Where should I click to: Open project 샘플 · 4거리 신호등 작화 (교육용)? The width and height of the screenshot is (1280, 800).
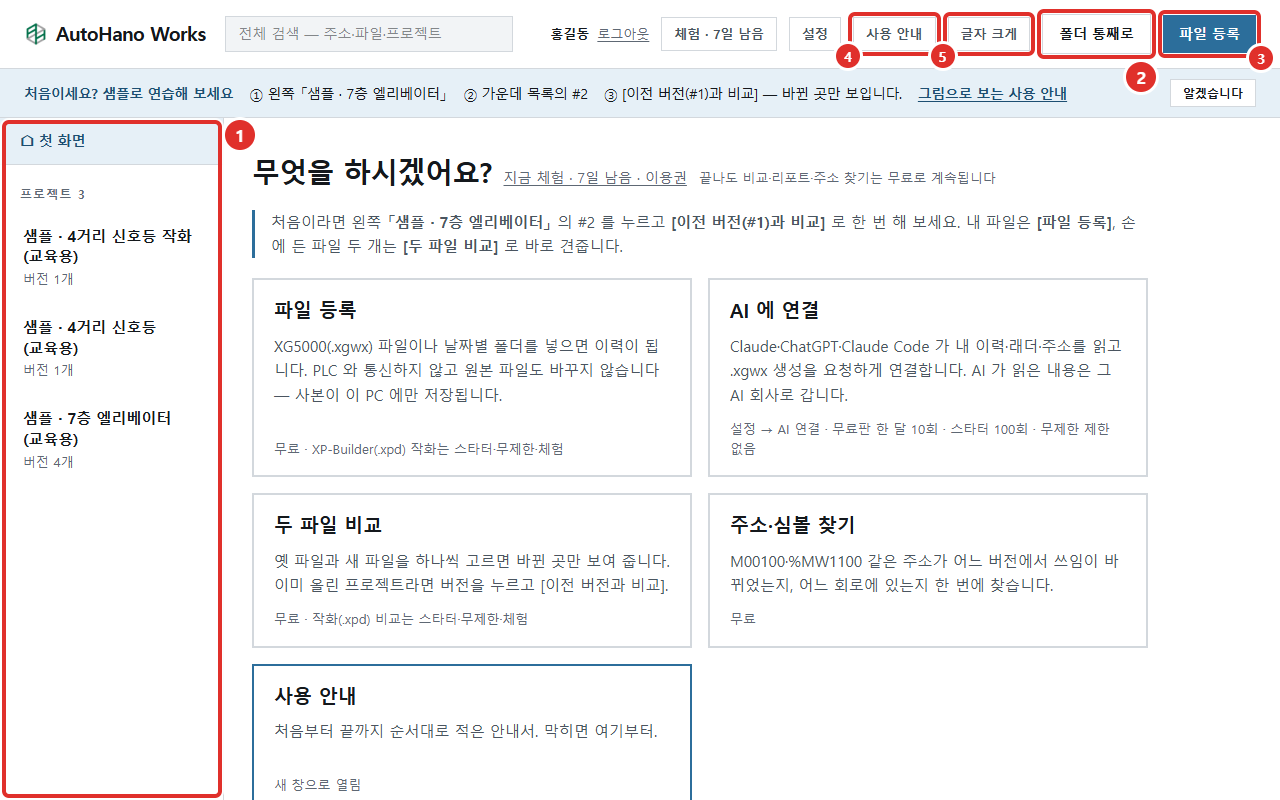tap(112, 257)
